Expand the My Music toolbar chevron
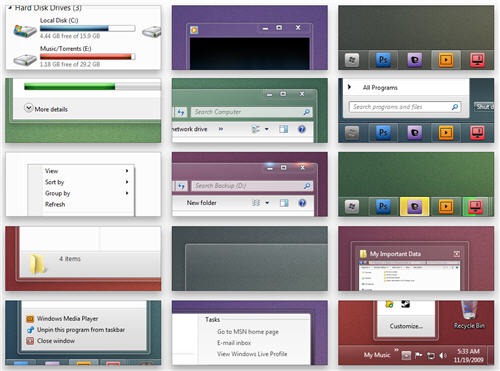This screenshot has height=371, width=500. (x=396, y=350)
